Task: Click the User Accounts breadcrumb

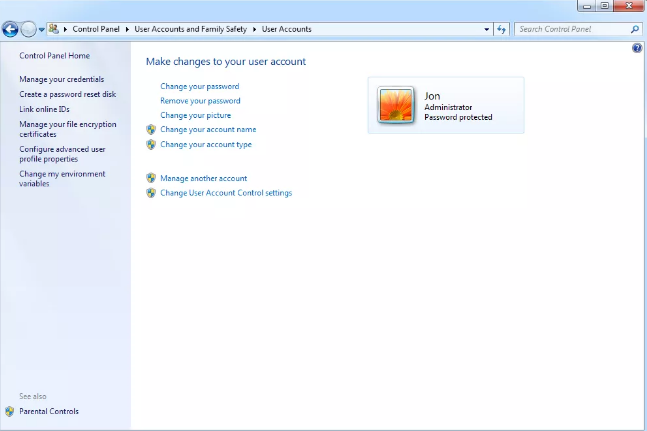Action: 286,29
